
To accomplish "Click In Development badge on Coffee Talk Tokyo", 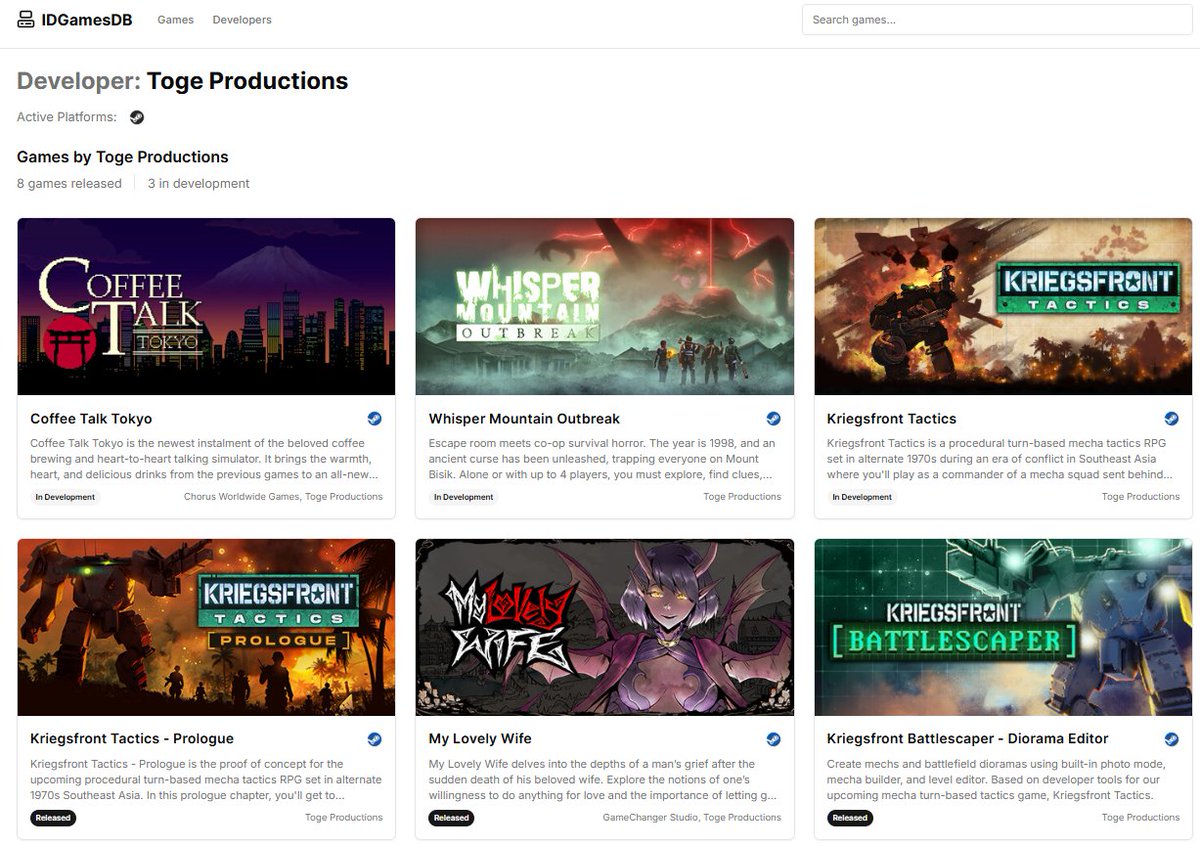I will click(65, 497).
